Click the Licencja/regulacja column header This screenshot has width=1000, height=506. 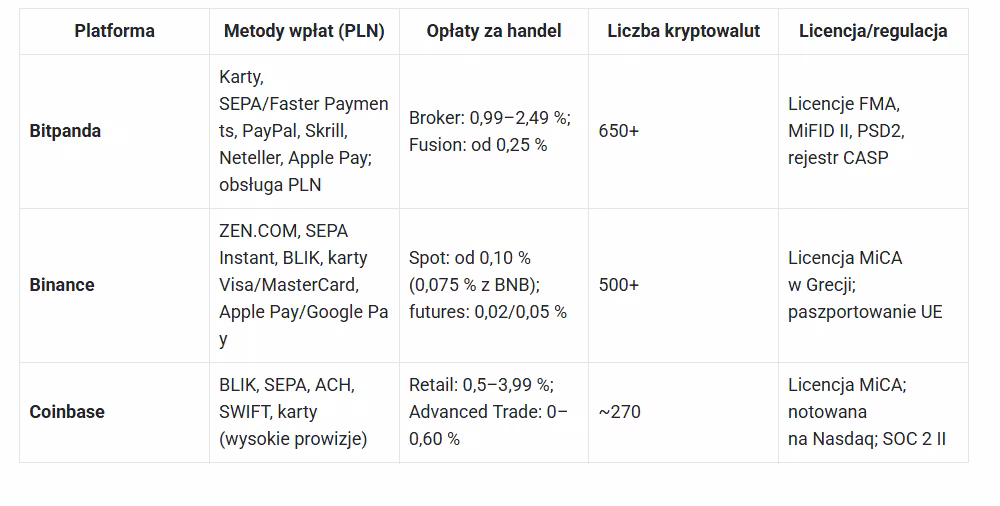(x=873, y=31)
